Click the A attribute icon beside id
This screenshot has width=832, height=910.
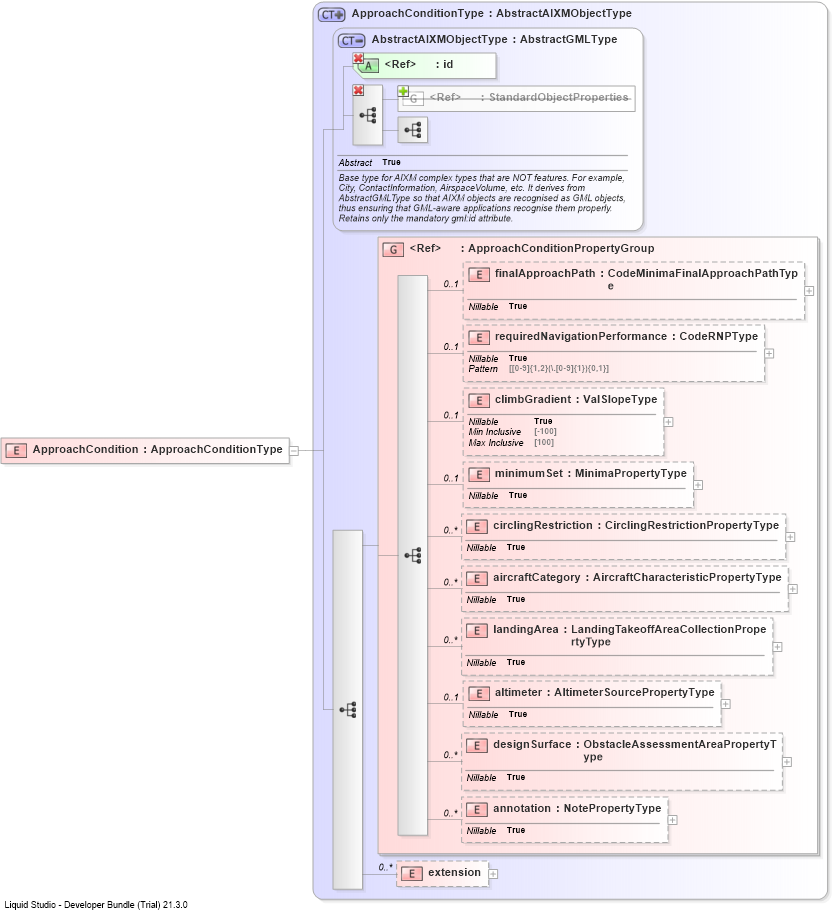(x=368, y=66)
